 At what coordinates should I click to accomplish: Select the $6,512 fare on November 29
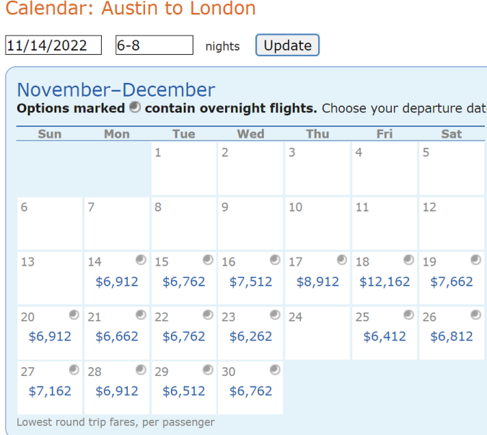pyautogui.click(x=184, y=391)
